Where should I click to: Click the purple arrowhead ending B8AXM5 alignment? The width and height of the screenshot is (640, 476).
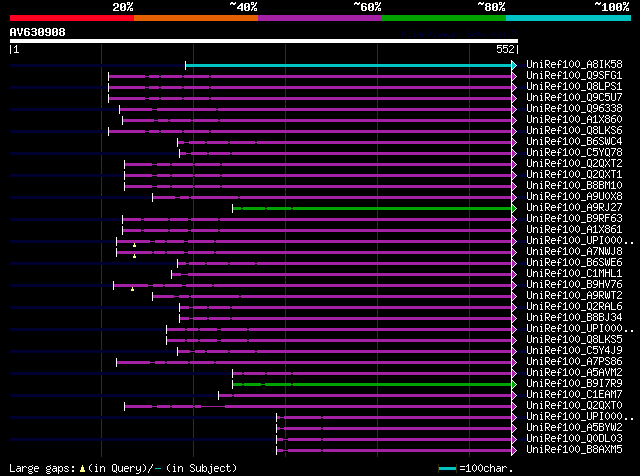514,451
